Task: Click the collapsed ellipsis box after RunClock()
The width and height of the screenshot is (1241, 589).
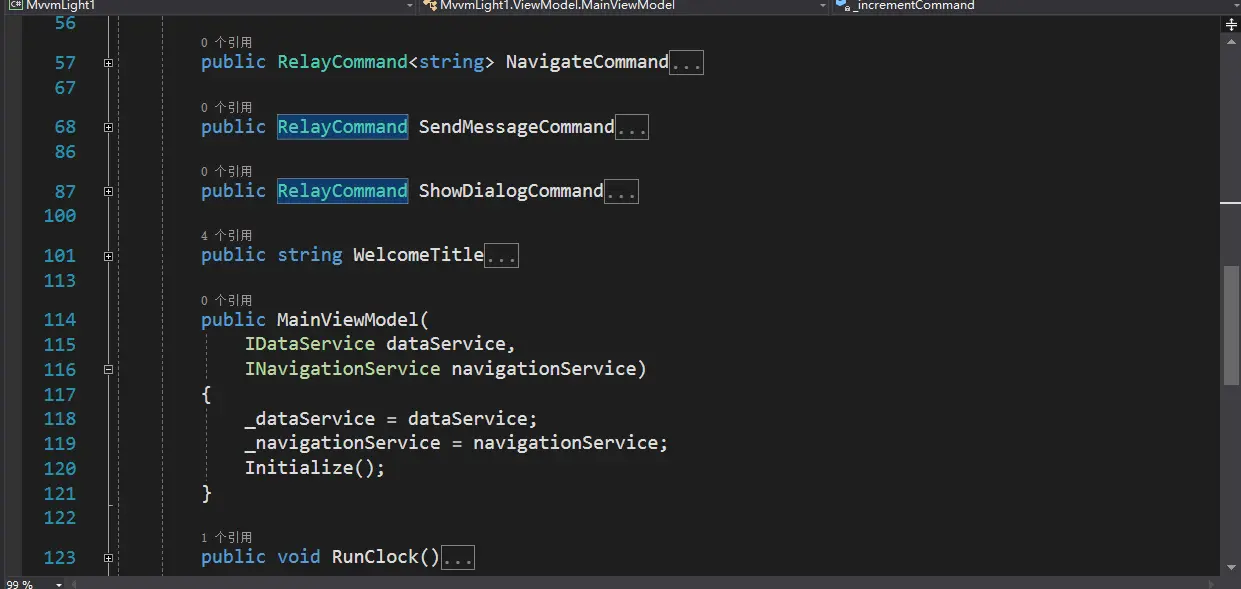Action: click(458, 558)
